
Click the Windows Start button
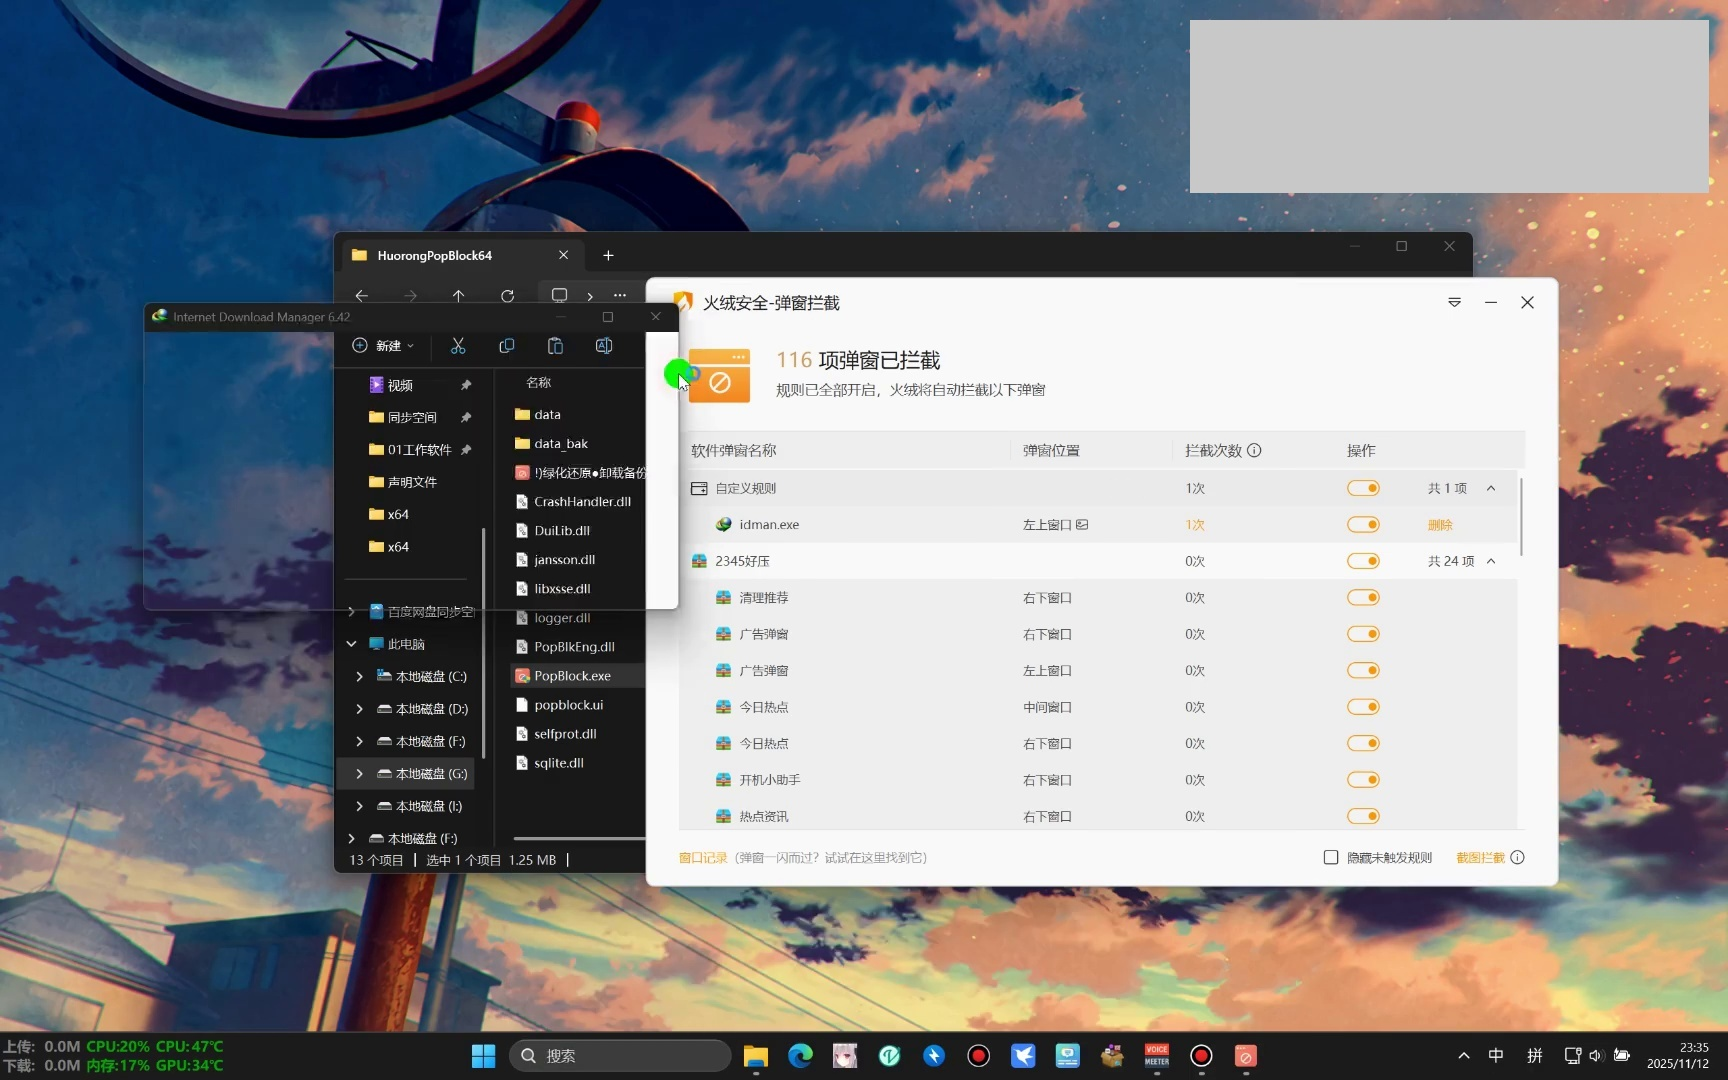(x=483, y=1056)
